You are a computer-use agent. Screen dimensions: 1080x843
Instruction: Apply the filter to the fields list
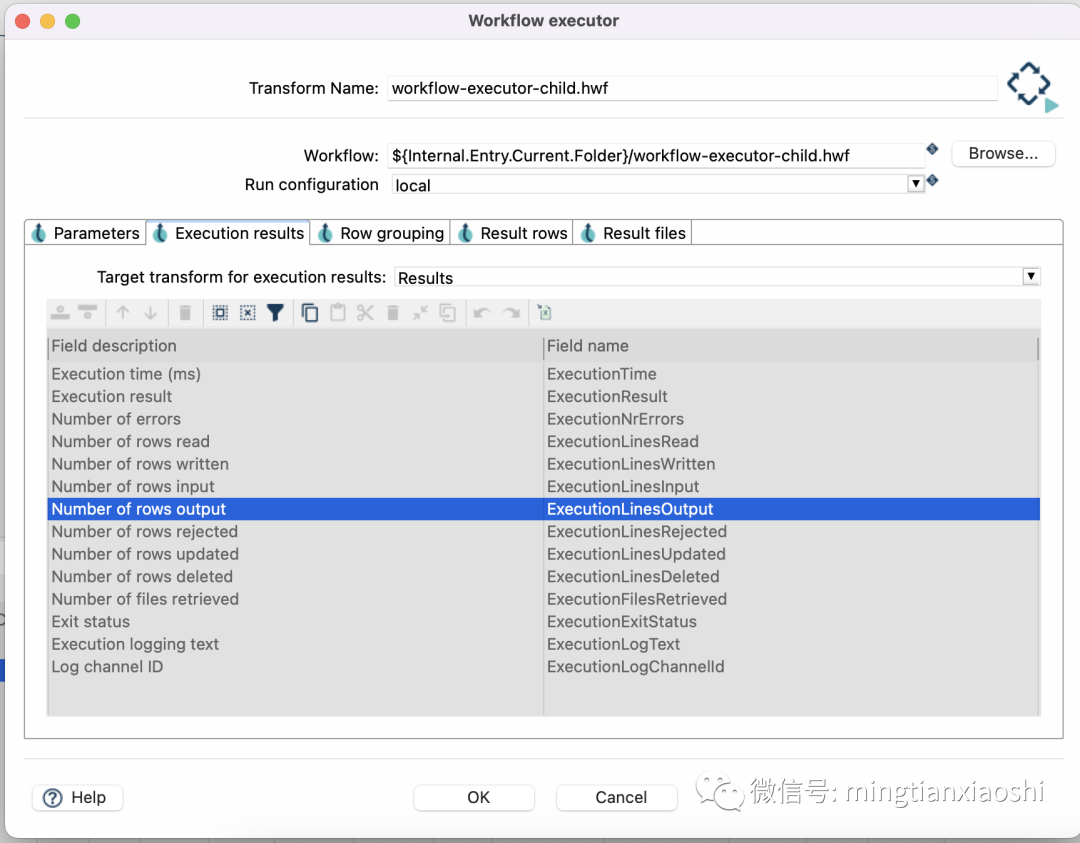(x=274, y=313)
